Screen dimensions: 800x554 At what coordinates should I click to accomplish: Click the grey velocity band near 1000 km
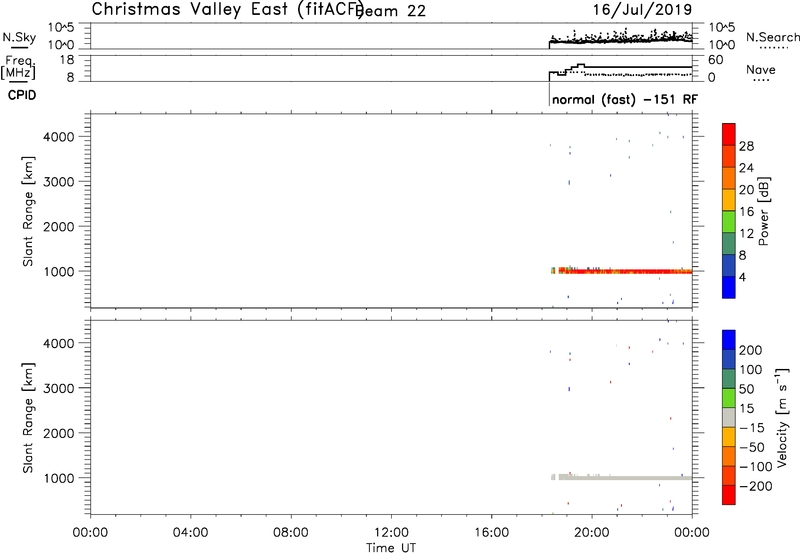point(621,477)
